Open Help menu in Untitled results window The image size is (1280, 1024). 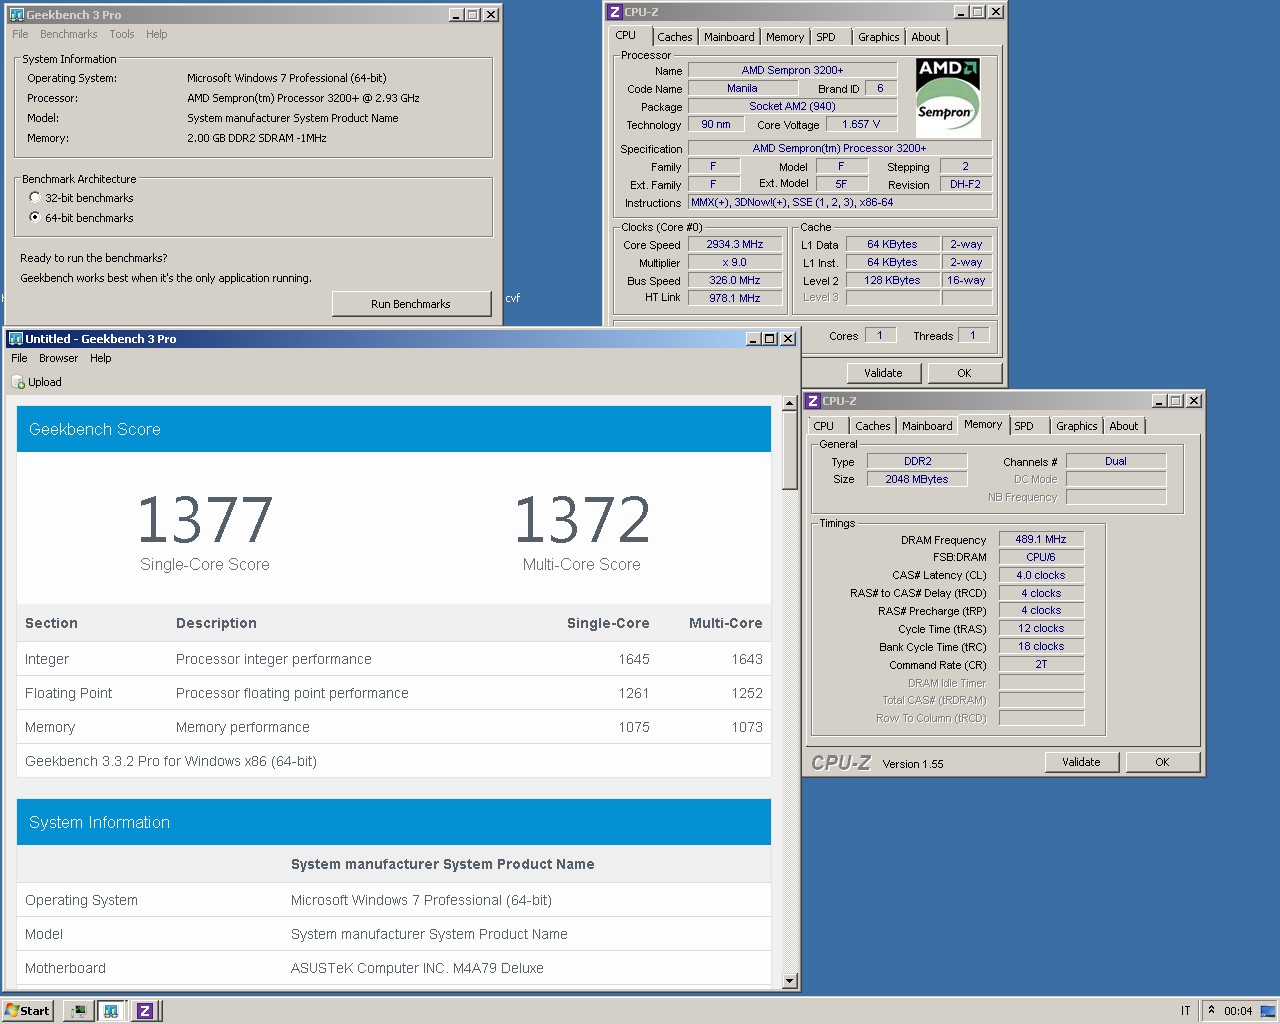point(101,358)
